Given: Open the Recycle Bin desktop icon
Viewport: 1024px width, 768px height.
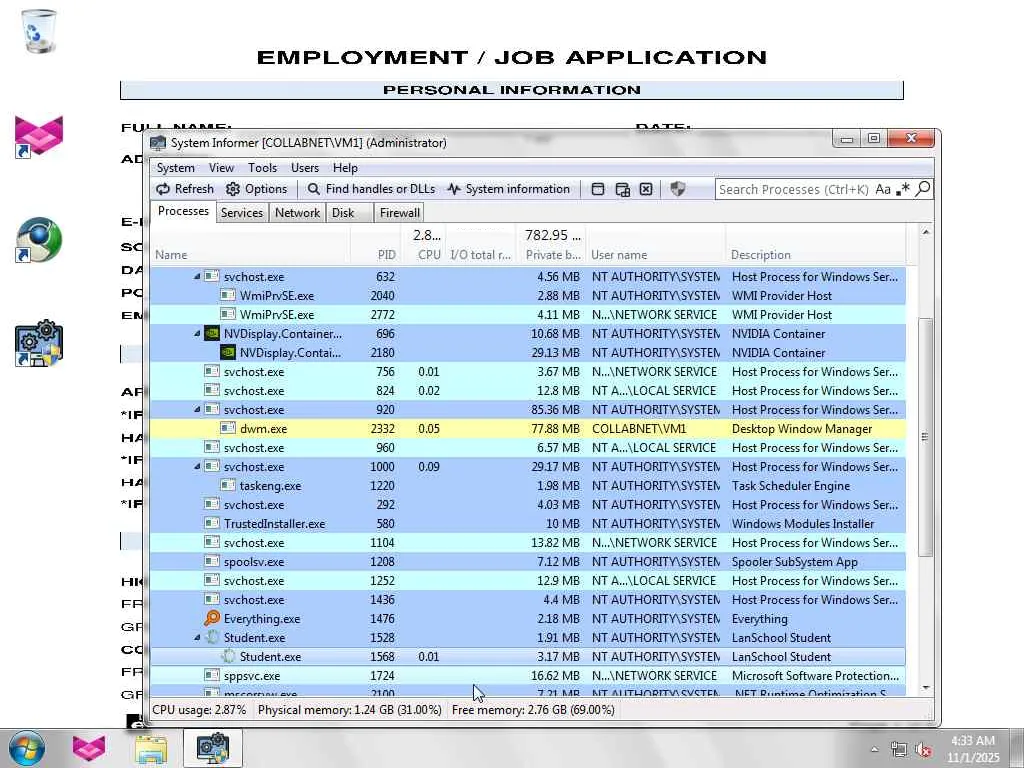Looking at the screenshot, I should (39, 31).
